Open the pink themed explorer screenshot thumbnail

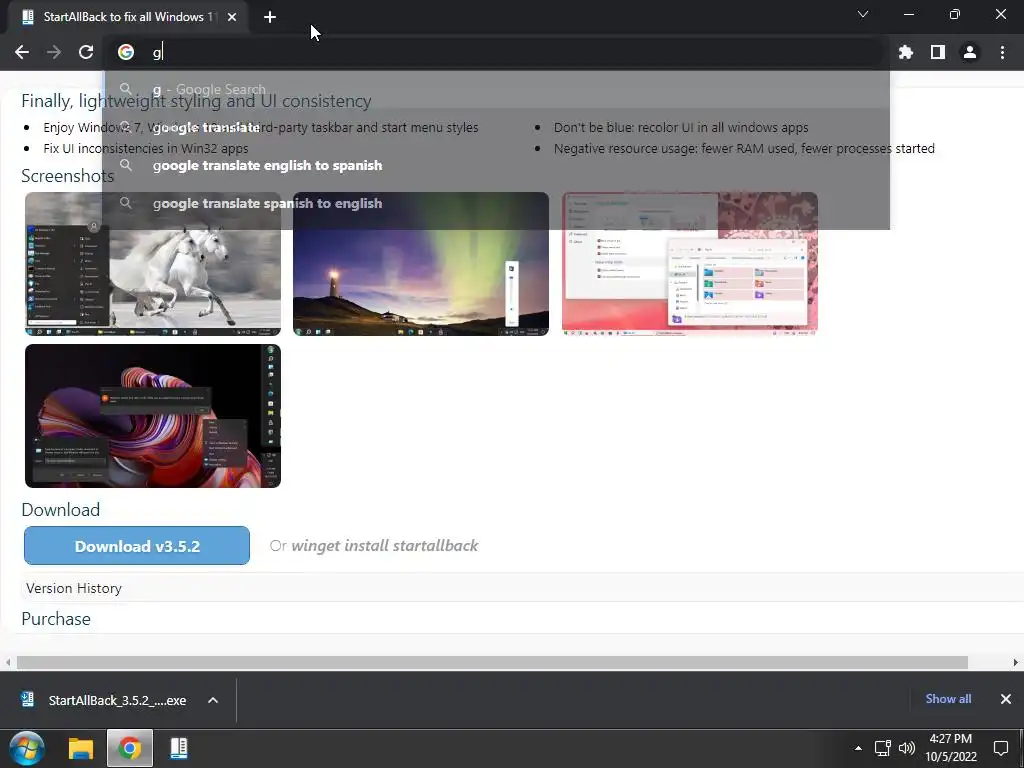click(x=690, y=264)
